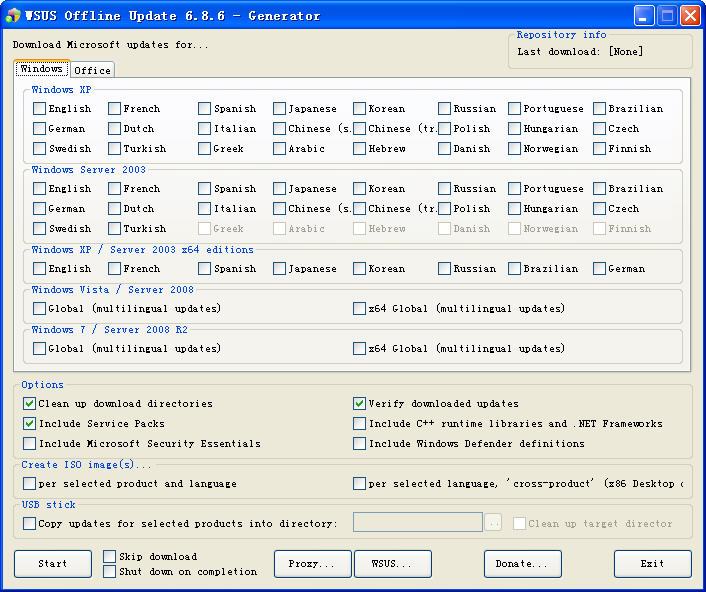Enable Windows 7 x64 Global updates

click(359, 348)
